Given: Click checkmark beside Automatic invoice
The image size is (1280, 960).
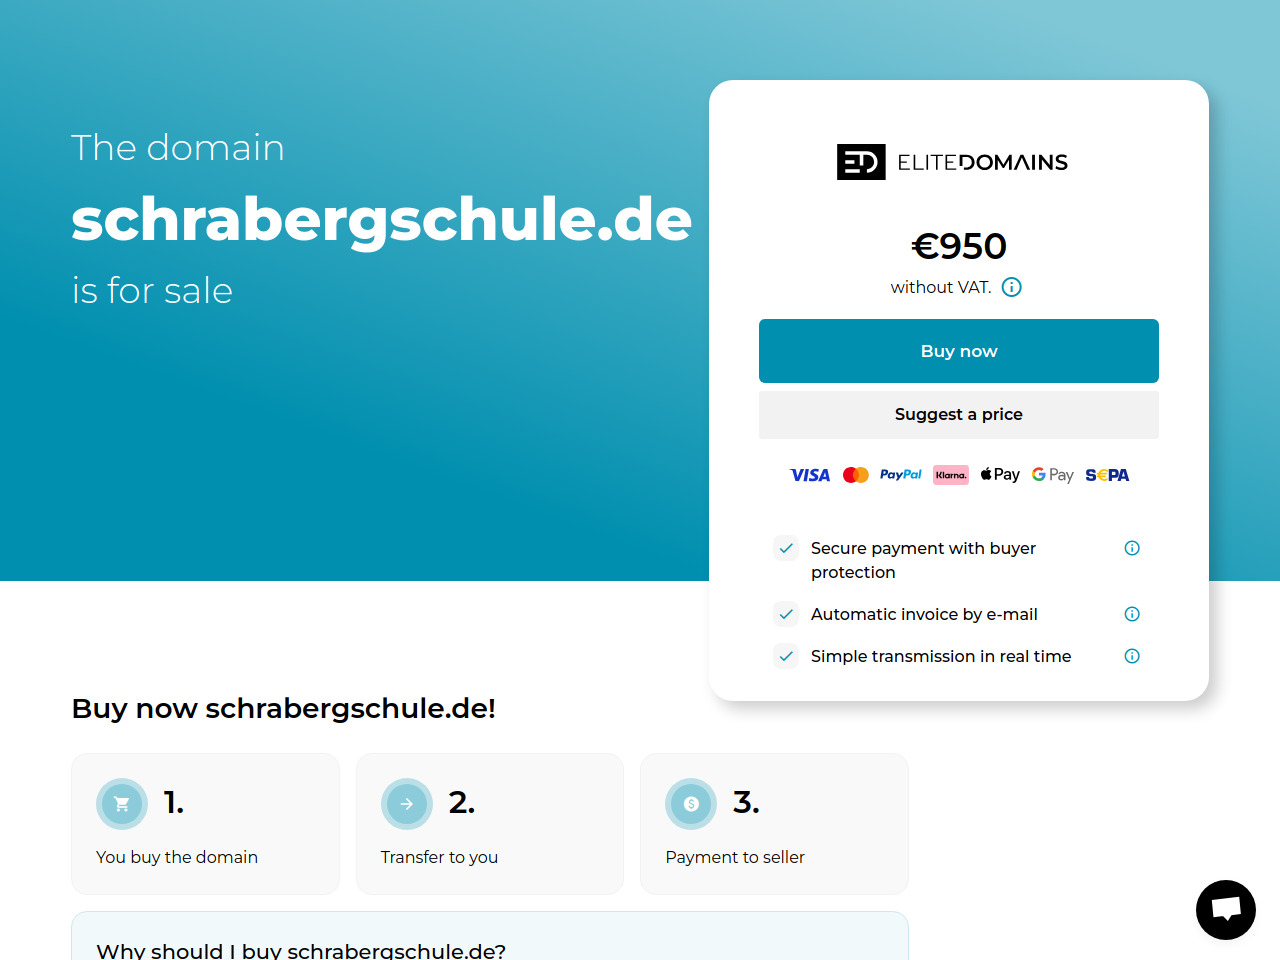Looking at the screenshot, I should 786,614.
